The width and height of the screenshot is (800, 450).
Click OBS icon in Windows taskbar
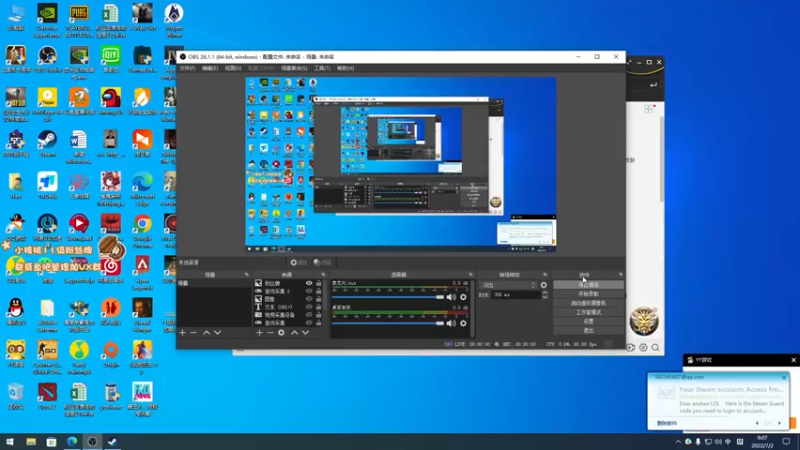coord(92,442)
